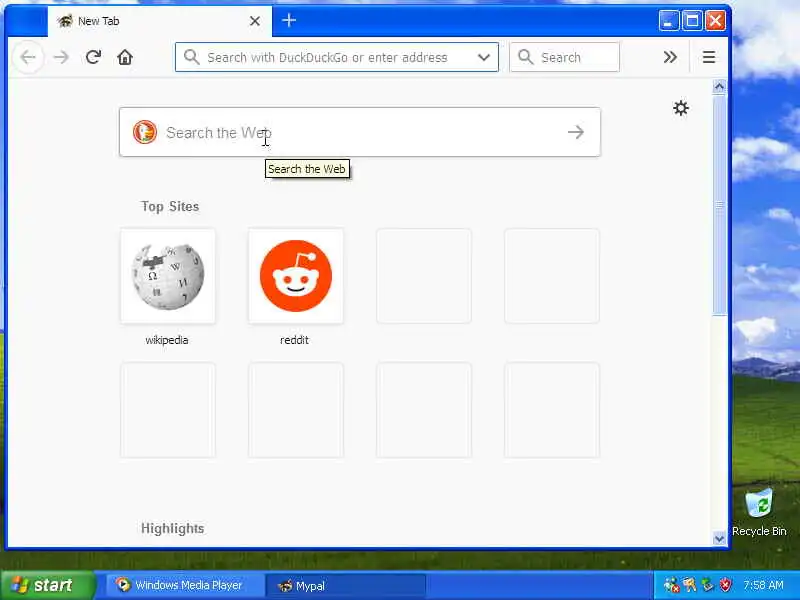Maximize the Mypal browser window

(x=692, y=21)
